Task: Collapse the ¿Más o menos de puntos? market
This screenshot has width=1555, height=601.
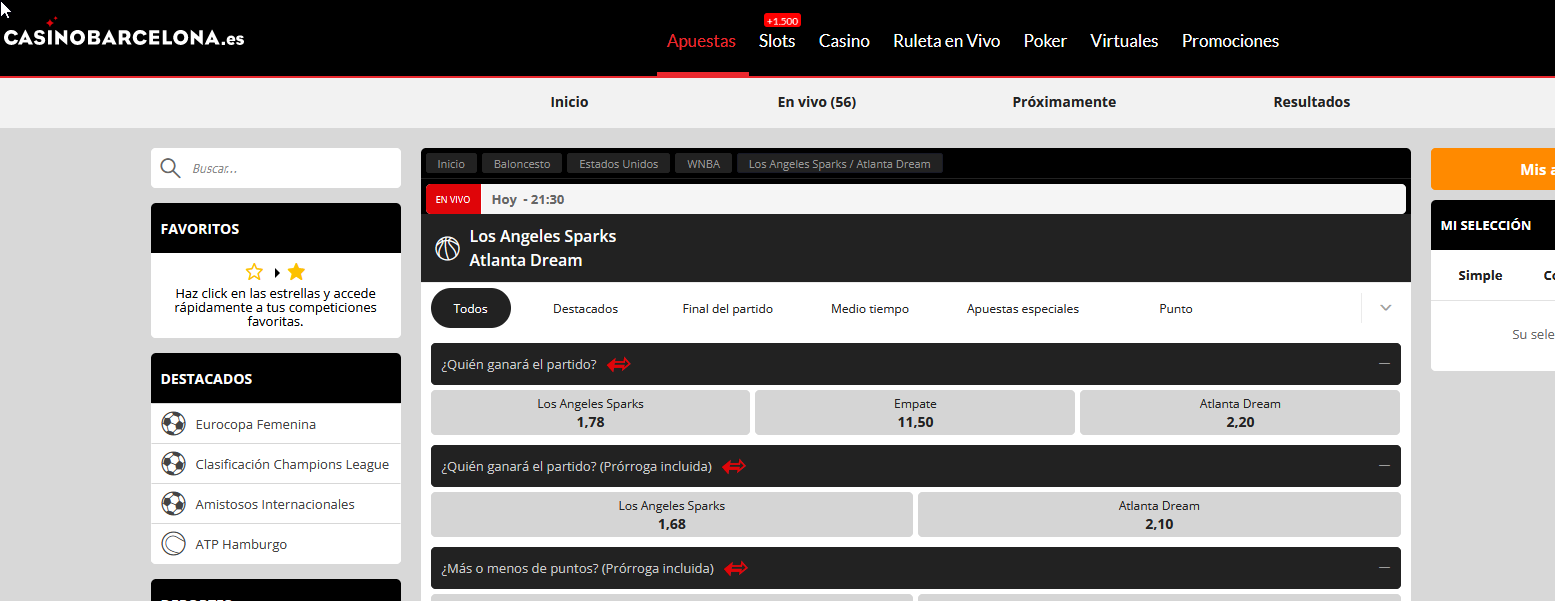Action: tap(1385, 568)
